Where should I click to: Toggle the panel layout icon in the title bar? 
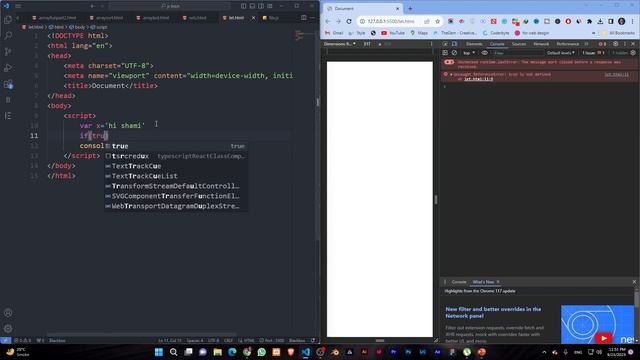click(252, 6)
